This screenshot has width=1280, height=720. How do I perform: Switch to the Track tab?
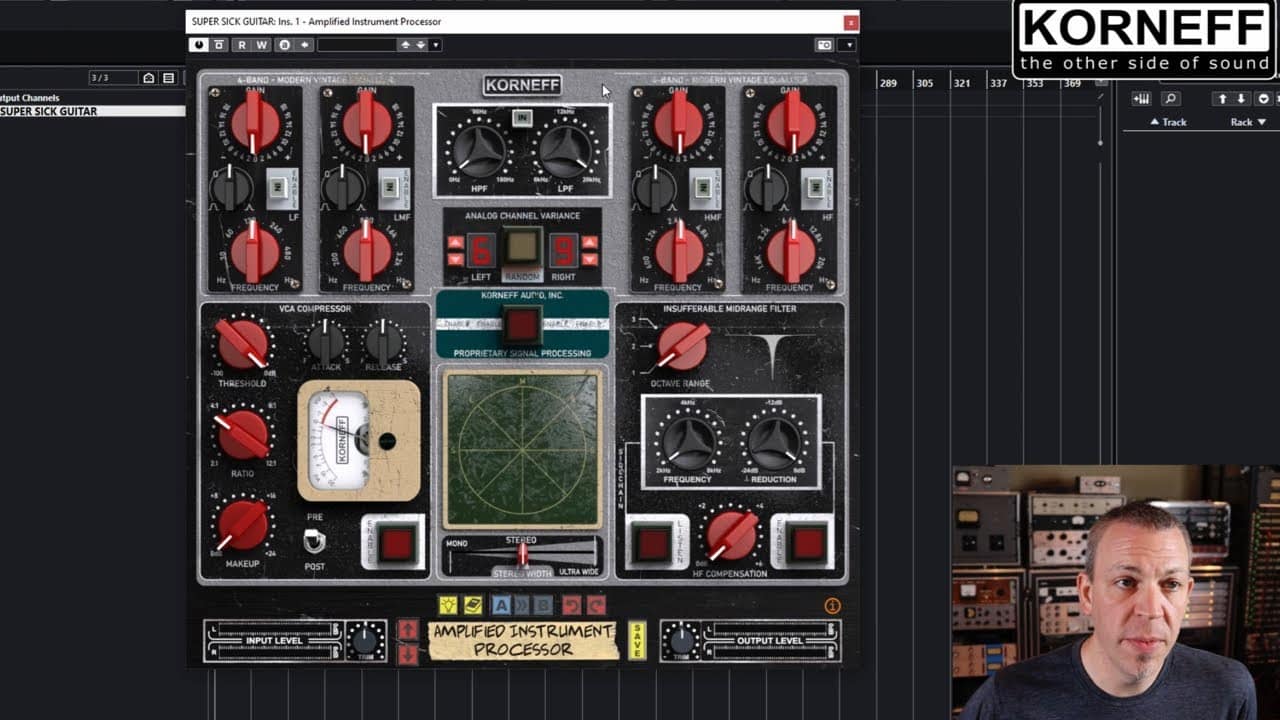click(1168, 122)
